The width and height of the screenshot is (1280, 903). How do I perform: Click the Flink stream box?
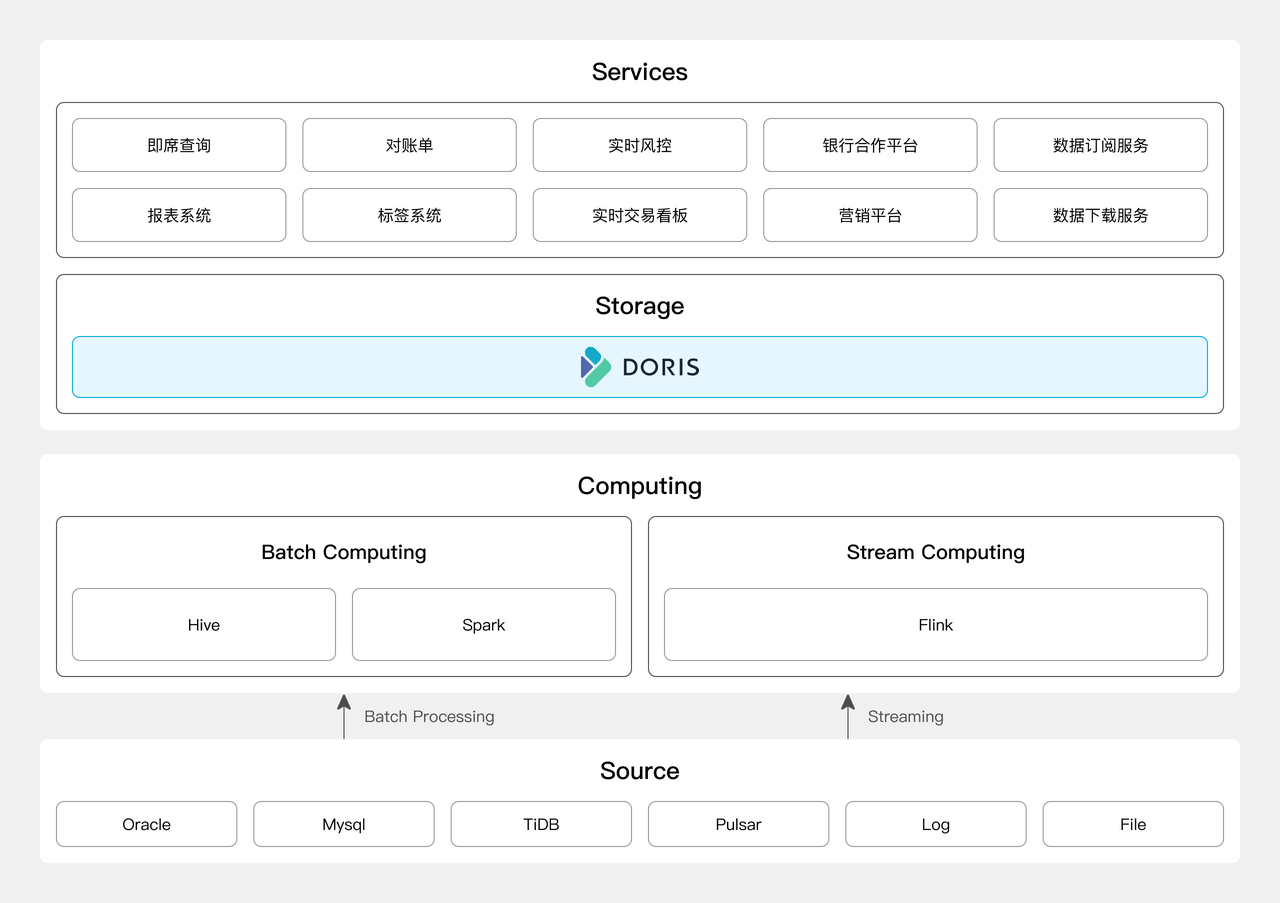(x=936, y=625)
